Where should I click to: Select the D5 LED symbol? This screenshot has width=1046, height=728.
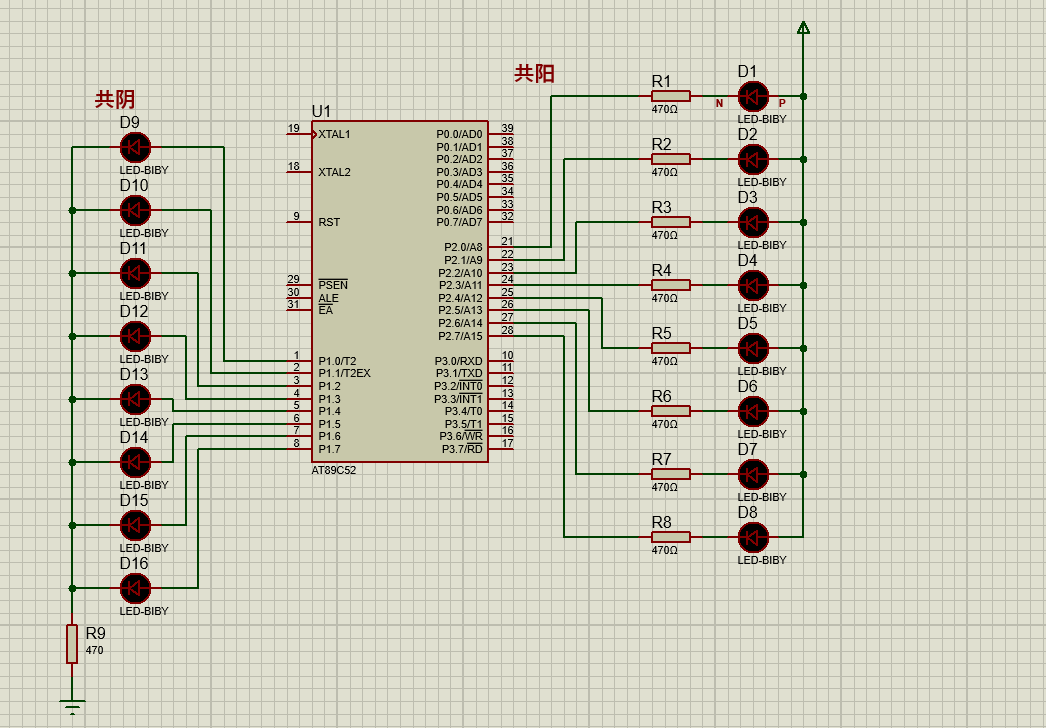[x=753, y=348]
